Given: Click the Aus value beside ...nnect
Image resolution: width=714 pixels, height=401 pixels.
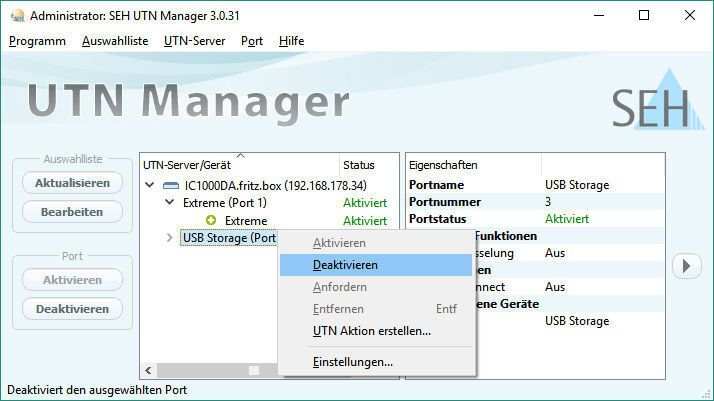Looking at the screenshot, I should pyautogui.click(x=555, y=287).
